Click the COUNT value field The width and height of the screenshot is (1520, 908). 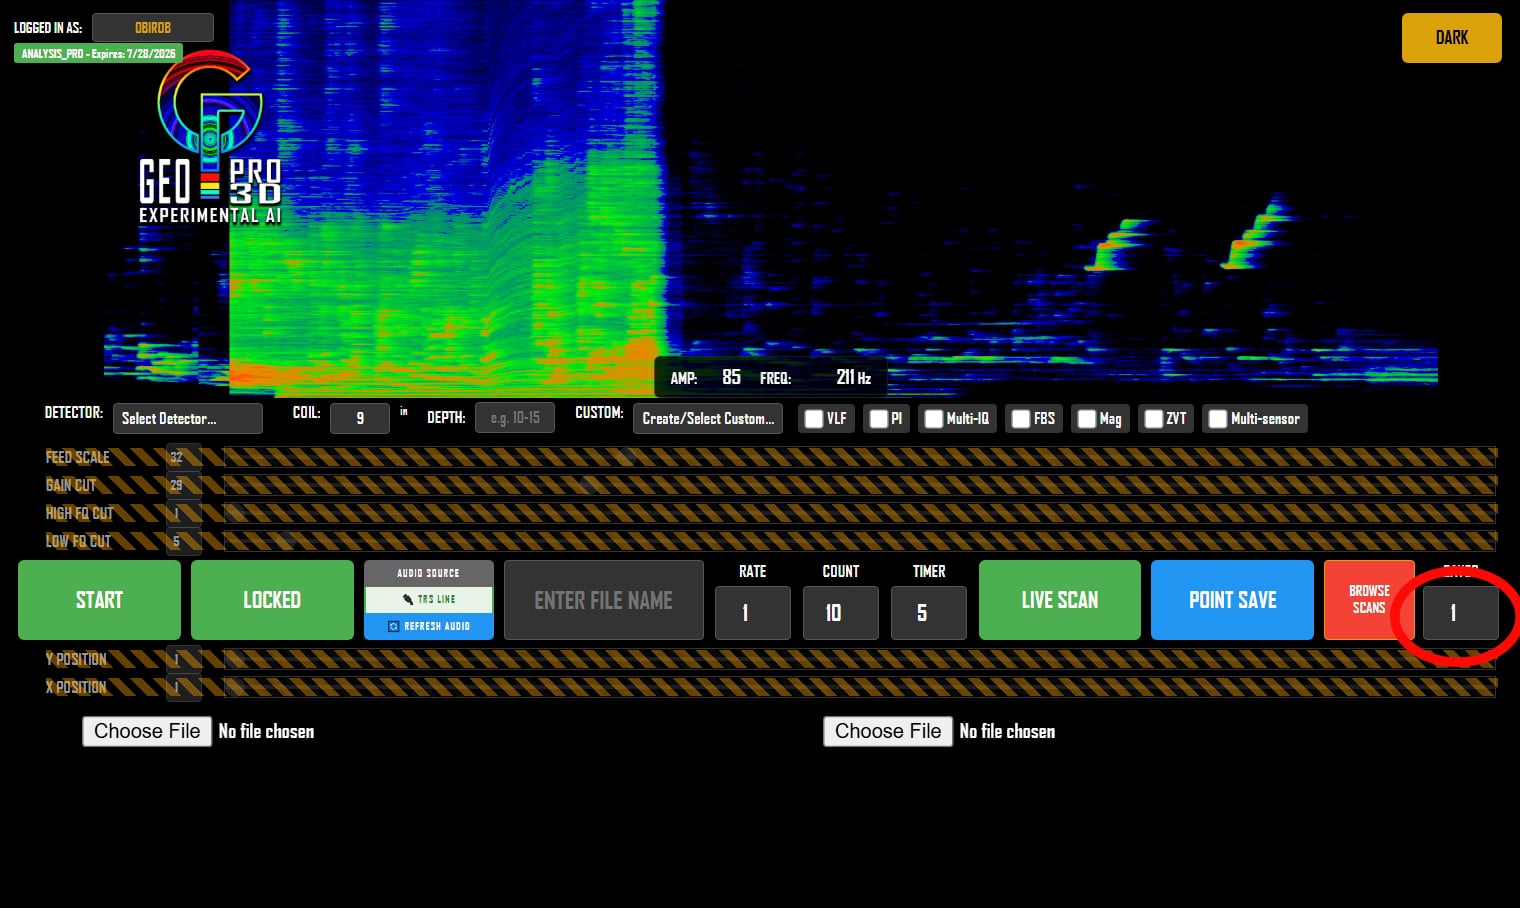(841, 613)
